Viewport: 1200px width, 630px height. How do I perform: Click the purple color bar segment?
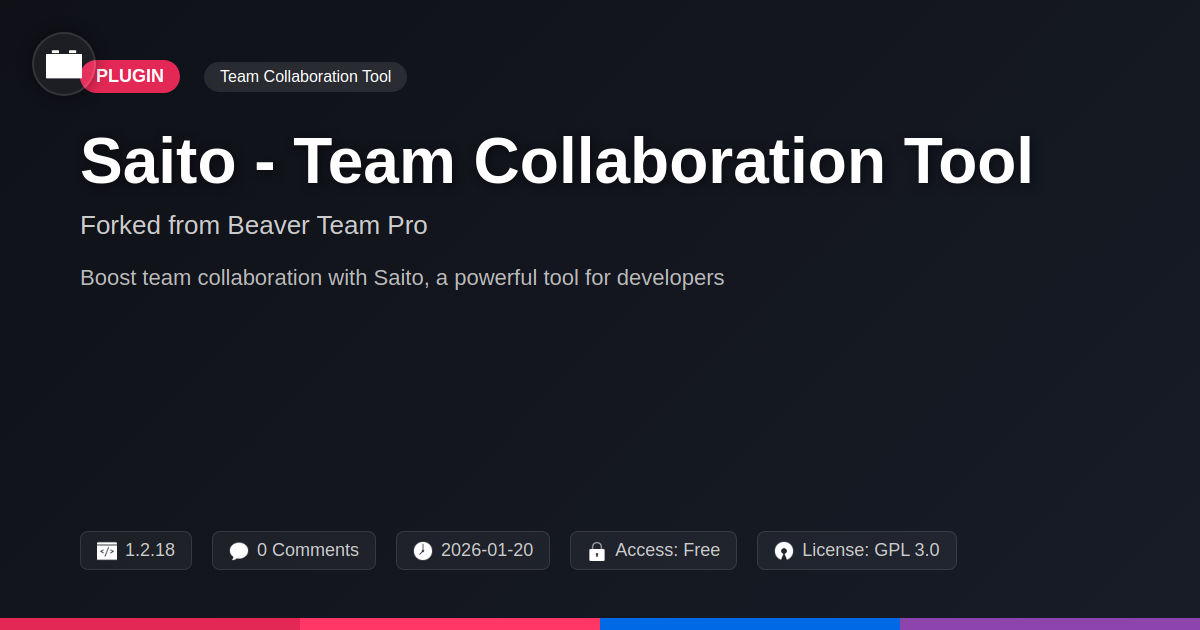[x=1050, y=624]
